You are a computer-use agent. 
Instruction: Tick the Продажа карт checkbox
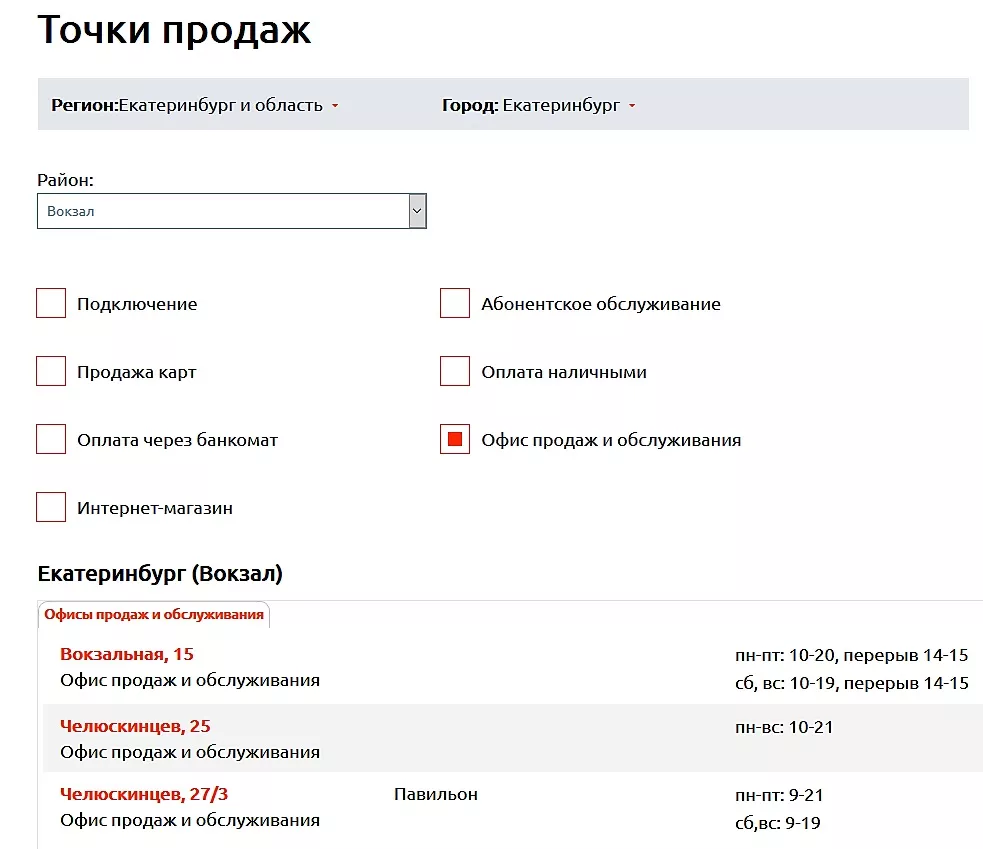pos(51,372)
